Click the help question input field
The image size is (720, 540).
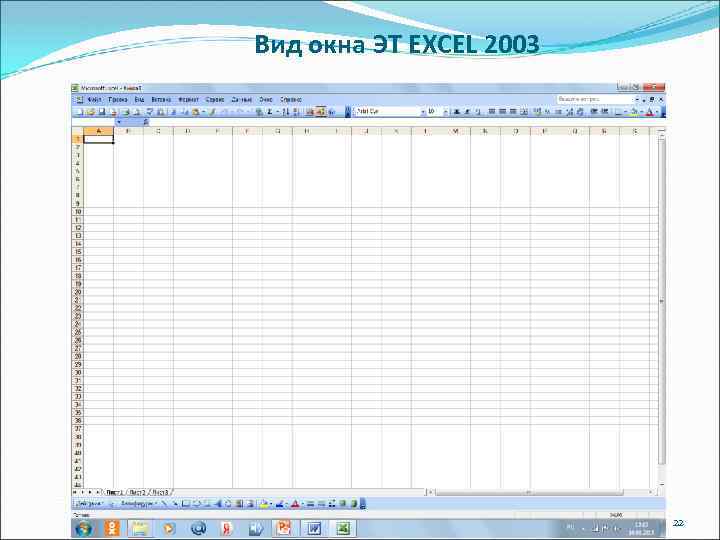click(594, 99)
